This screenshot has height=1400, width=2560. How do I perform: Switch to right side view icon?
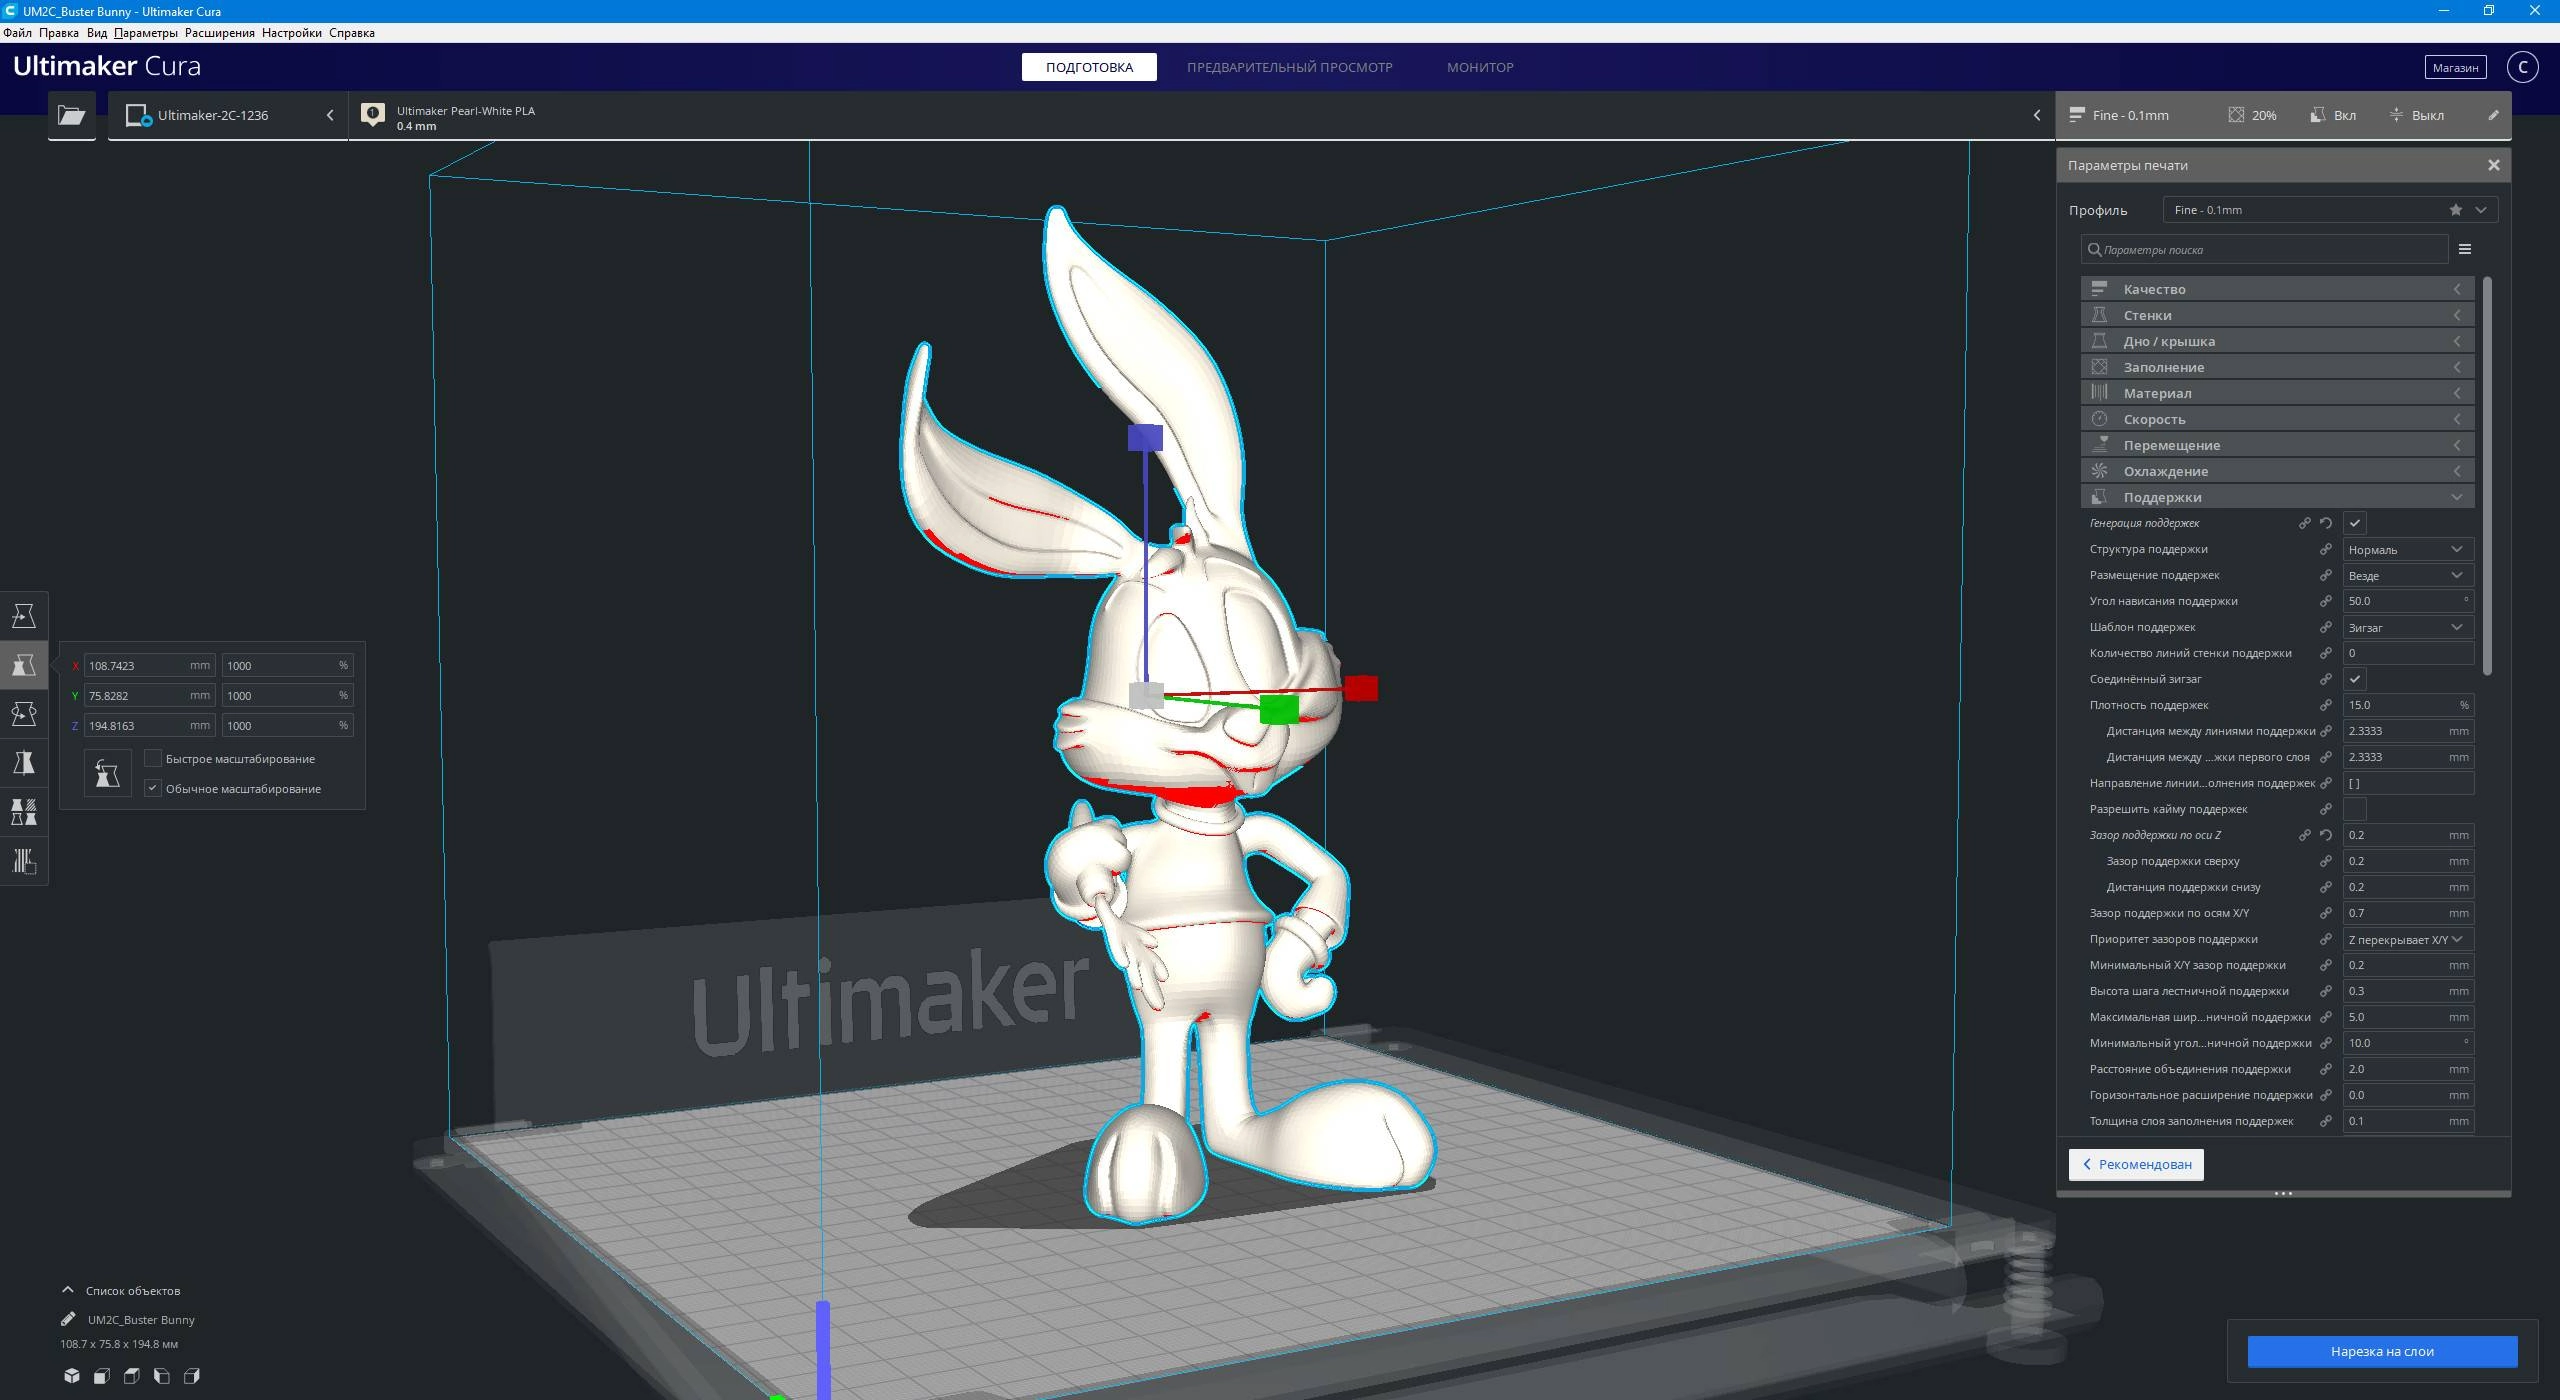click(x=192, y=1376)
